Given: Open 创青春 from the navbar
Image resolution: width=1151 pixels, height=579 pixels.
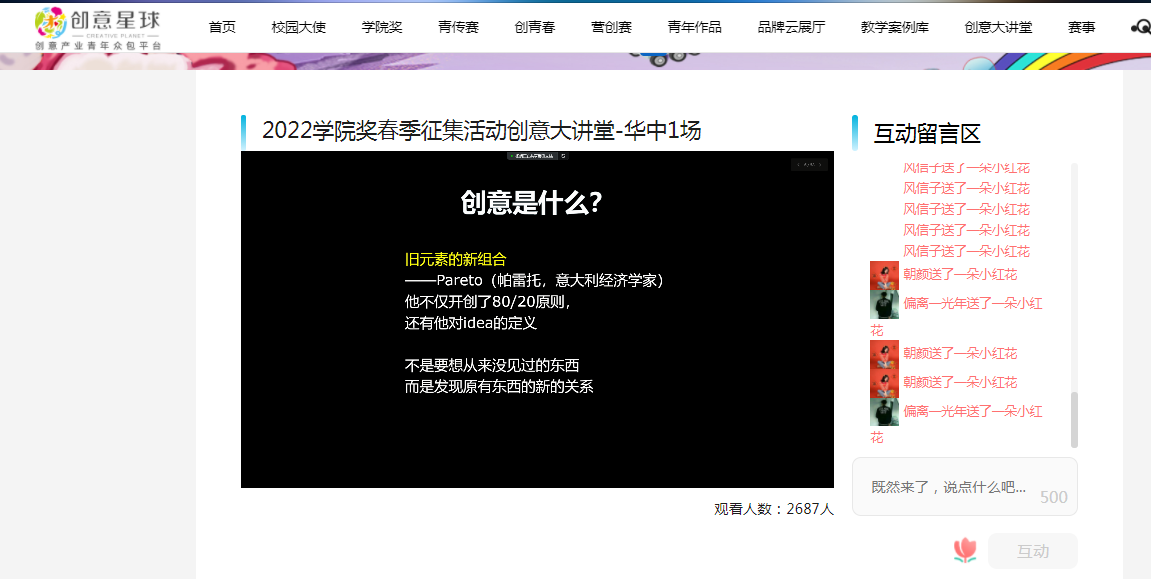Looking at the screenshot, I should 535,27.
